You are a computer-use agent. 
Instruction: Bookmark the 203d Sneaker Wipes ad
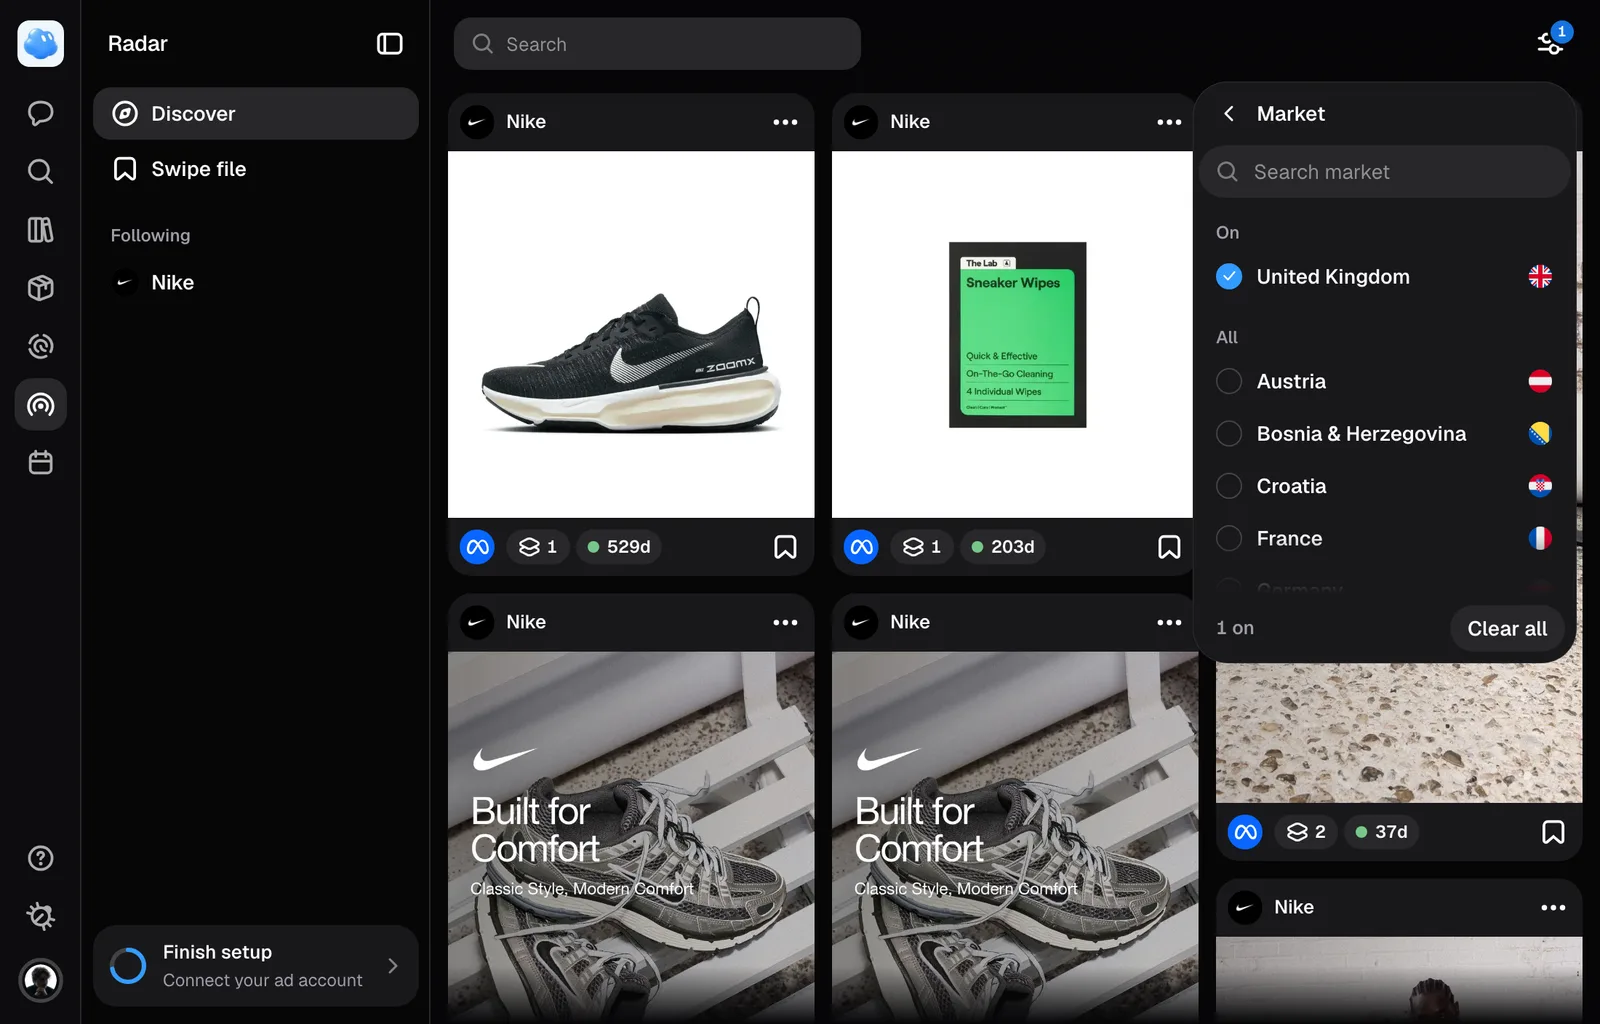pos(1169,547)
